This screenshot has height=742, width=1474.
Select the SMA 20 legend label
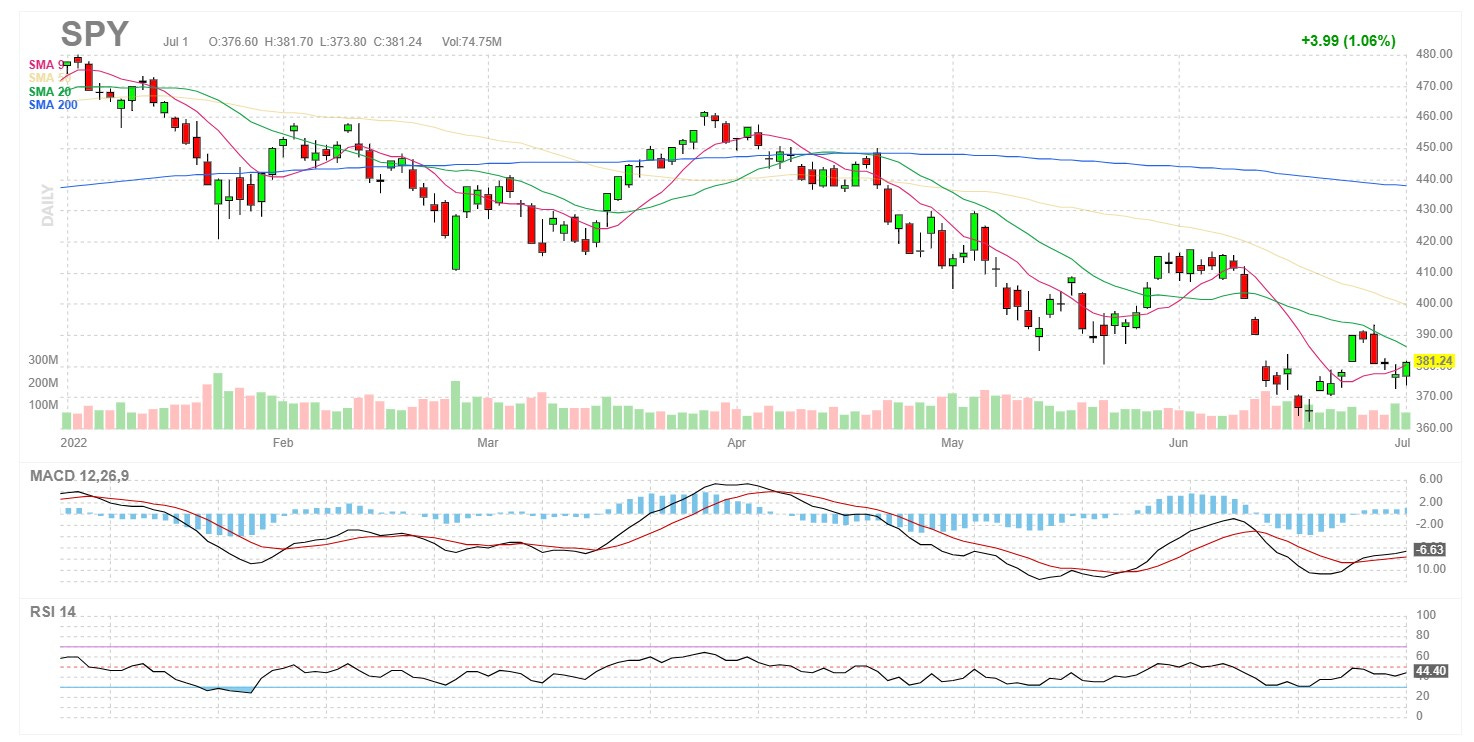point(49,91)
